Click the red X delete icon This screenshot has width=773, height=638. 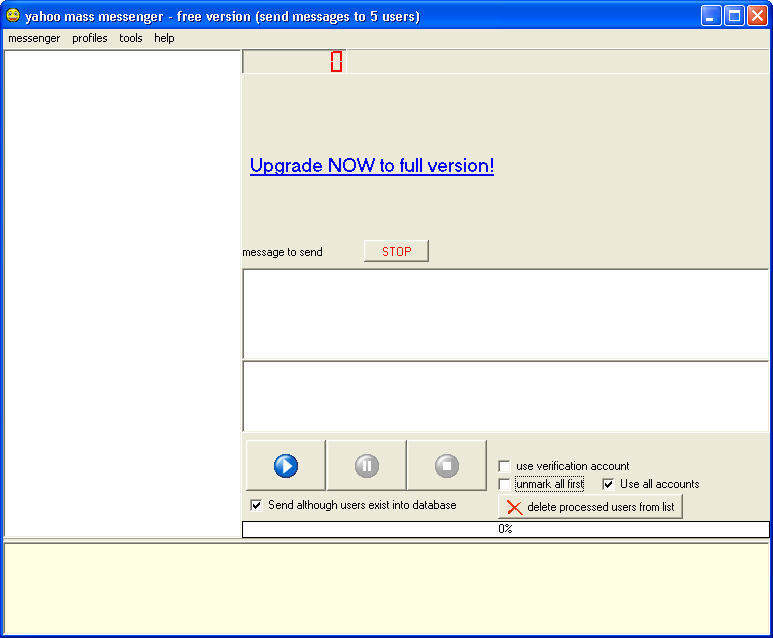514,507
